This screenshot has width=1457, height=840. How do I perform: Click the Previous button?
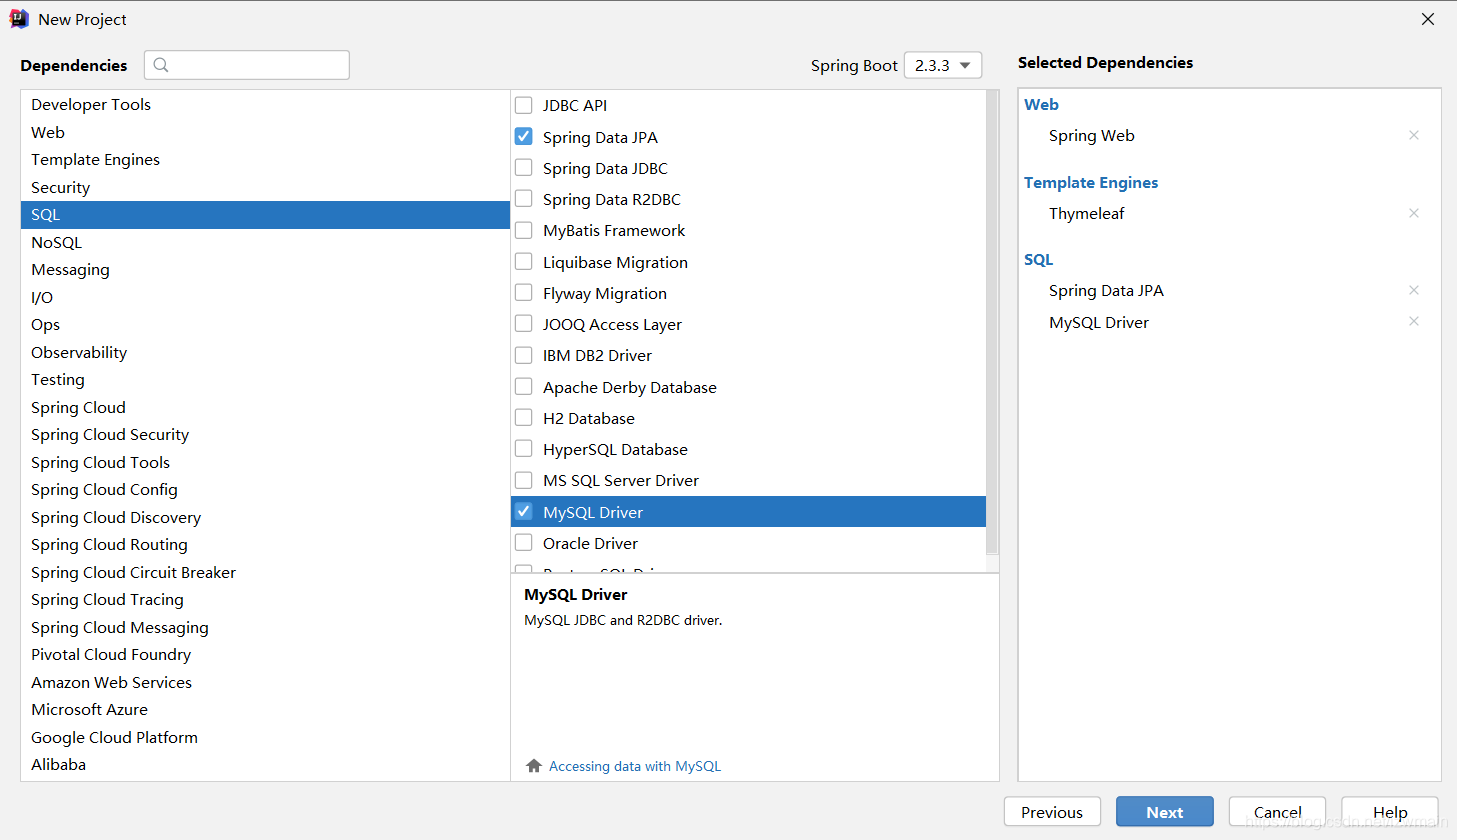point(1052,812)
